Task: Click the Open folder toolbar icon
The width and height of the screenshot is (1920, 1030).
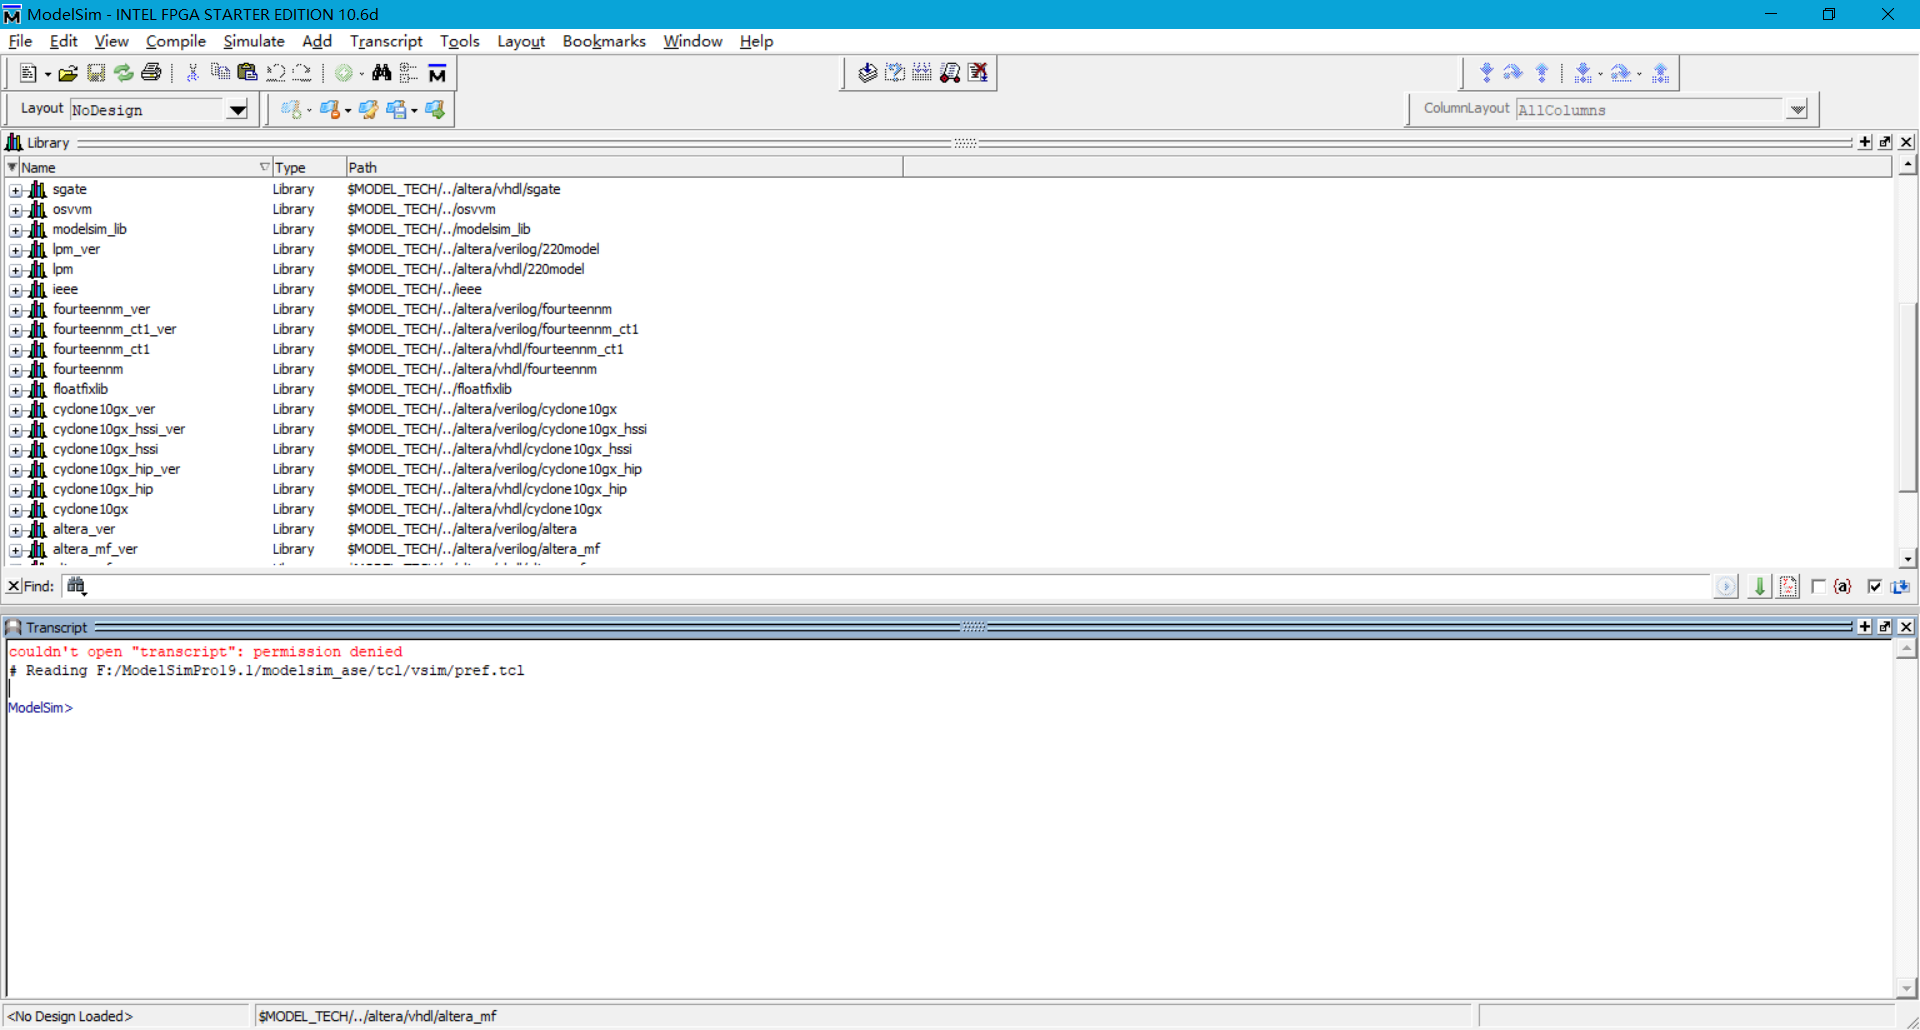Action: [68, 73]
